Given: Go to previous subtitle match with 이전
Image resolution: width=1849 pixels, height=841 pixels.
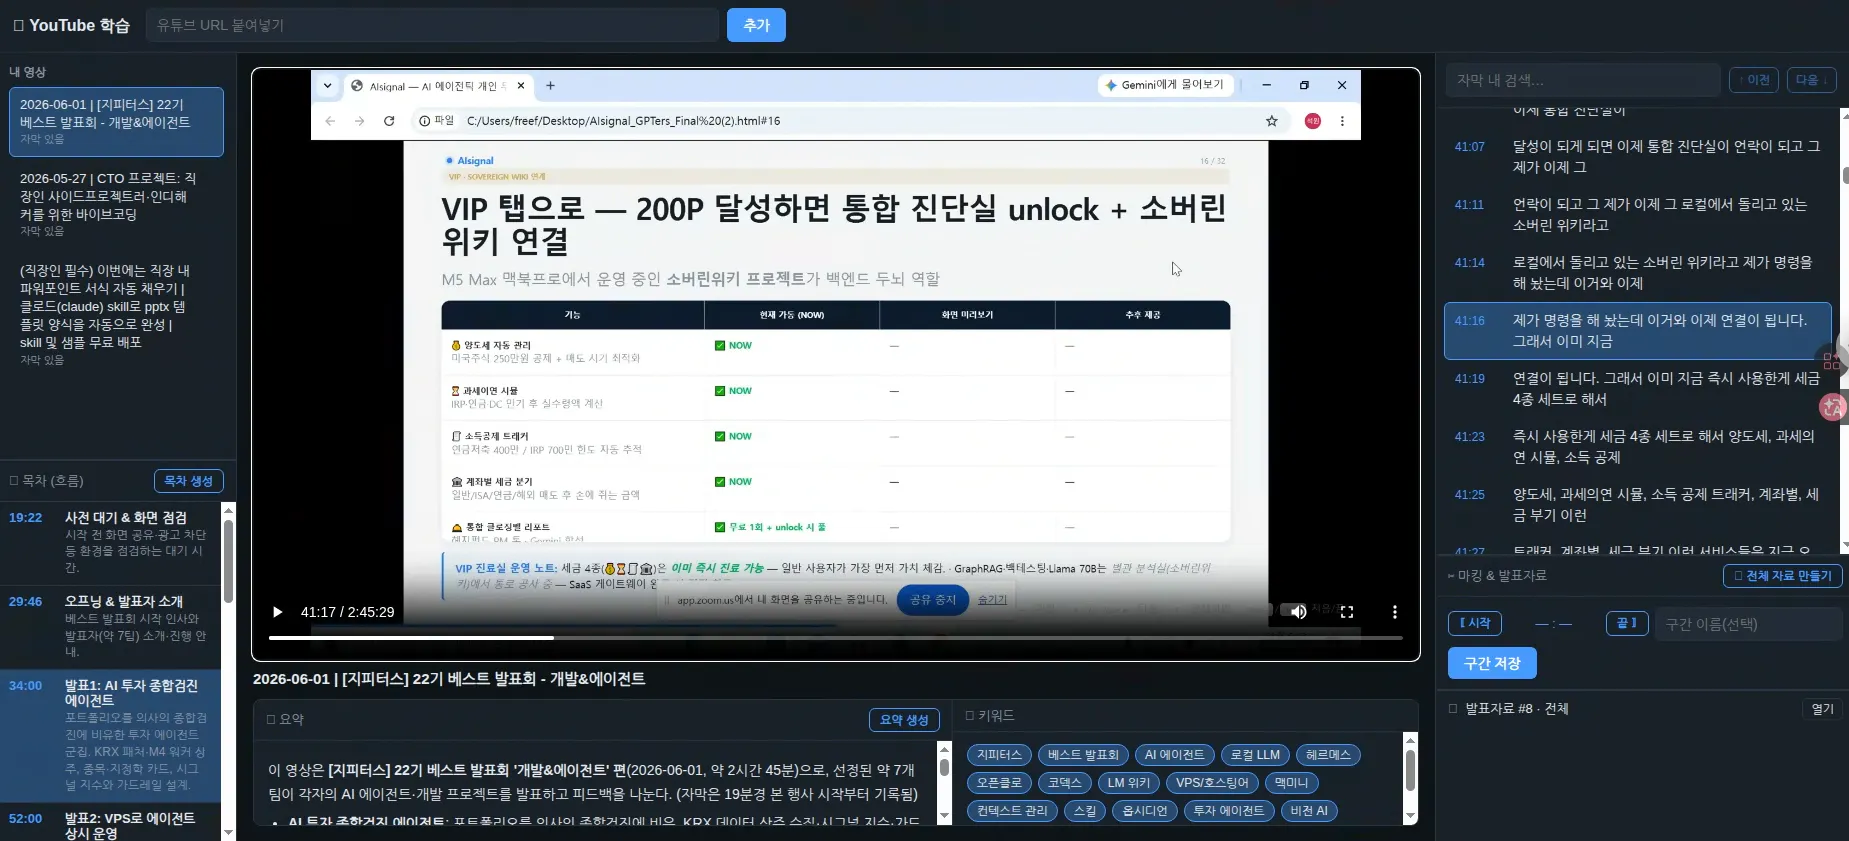Looking at the screenshot, I should pos(1754,80).
